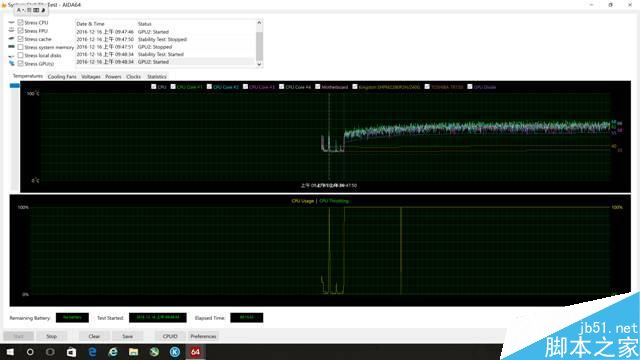Click the Remaining Battery value display

pos(72,318)
